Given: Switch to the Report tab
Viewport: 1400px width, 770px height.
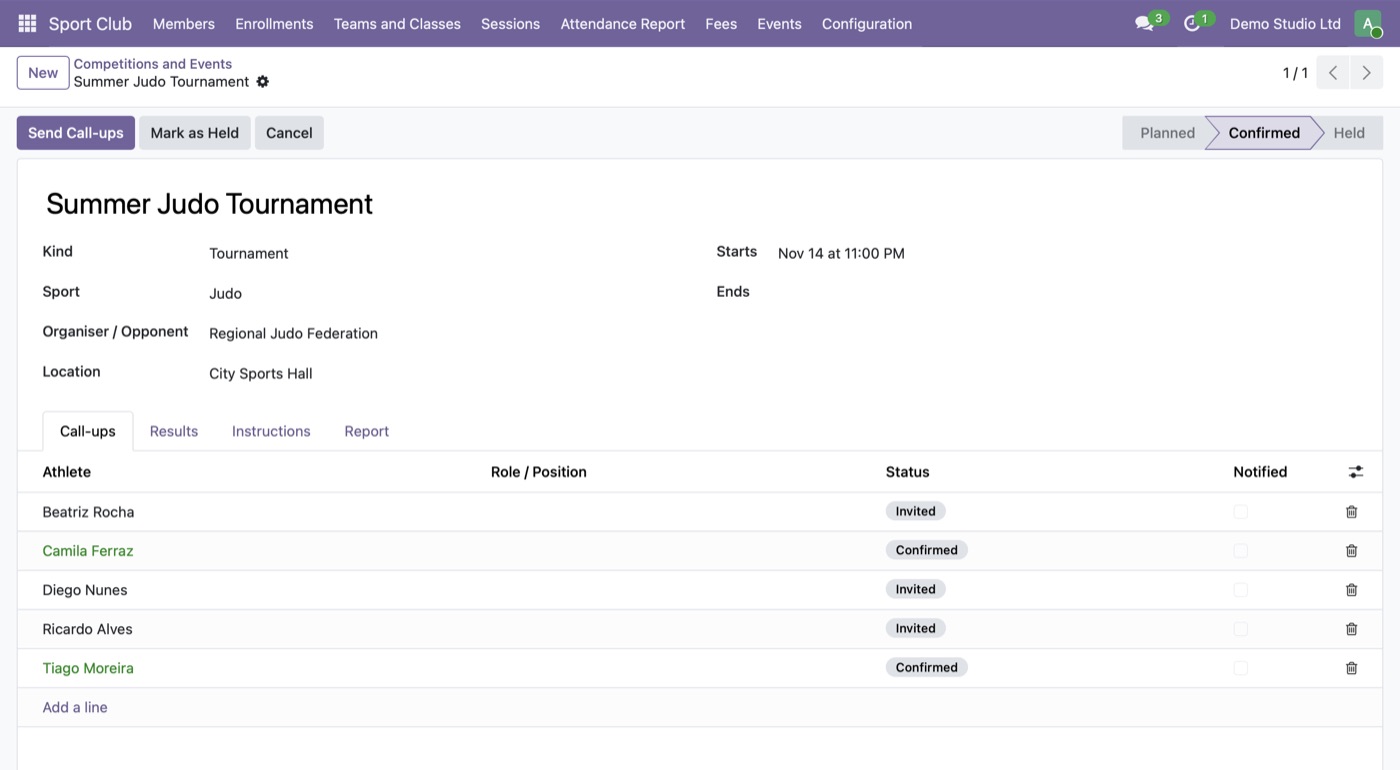Looking at the screenshot, I should pos(367,431).
